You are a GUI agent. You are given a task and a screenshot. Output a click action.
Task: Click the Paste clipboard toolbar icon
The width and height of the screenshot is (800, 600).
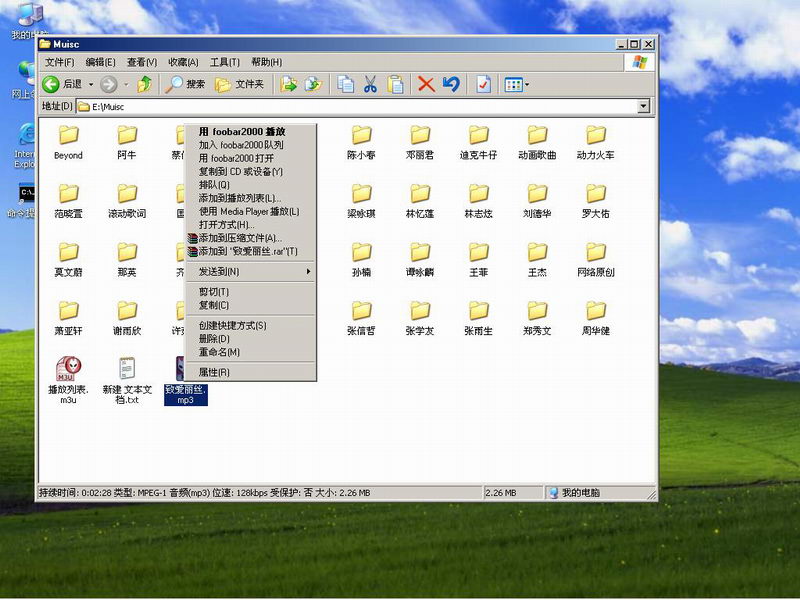(x=395, y=84)
